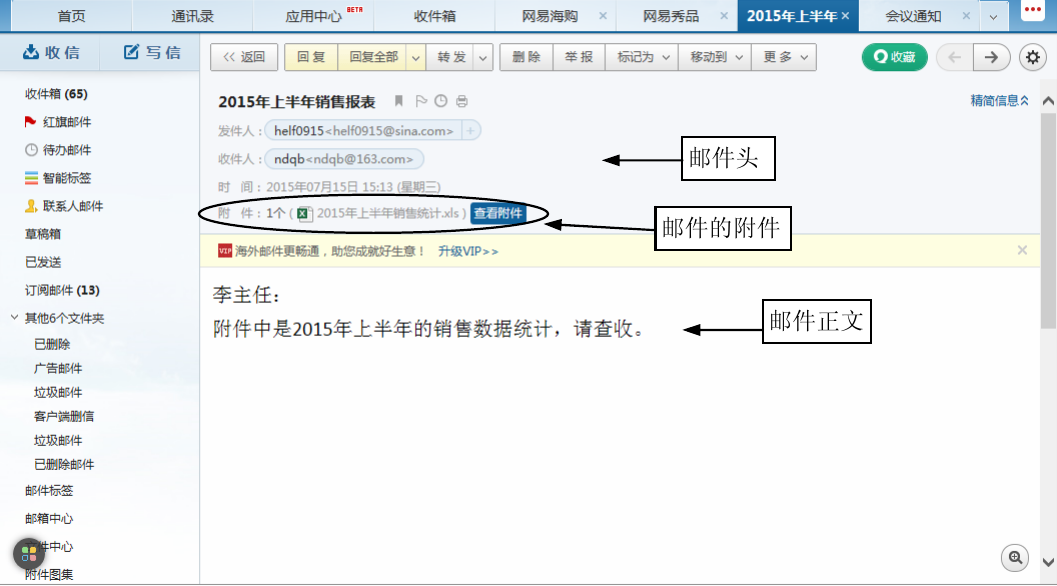Click the bookmark icon beside the email subject
The height and width of the screenshot is (586, 1057).
pos(398,101)
